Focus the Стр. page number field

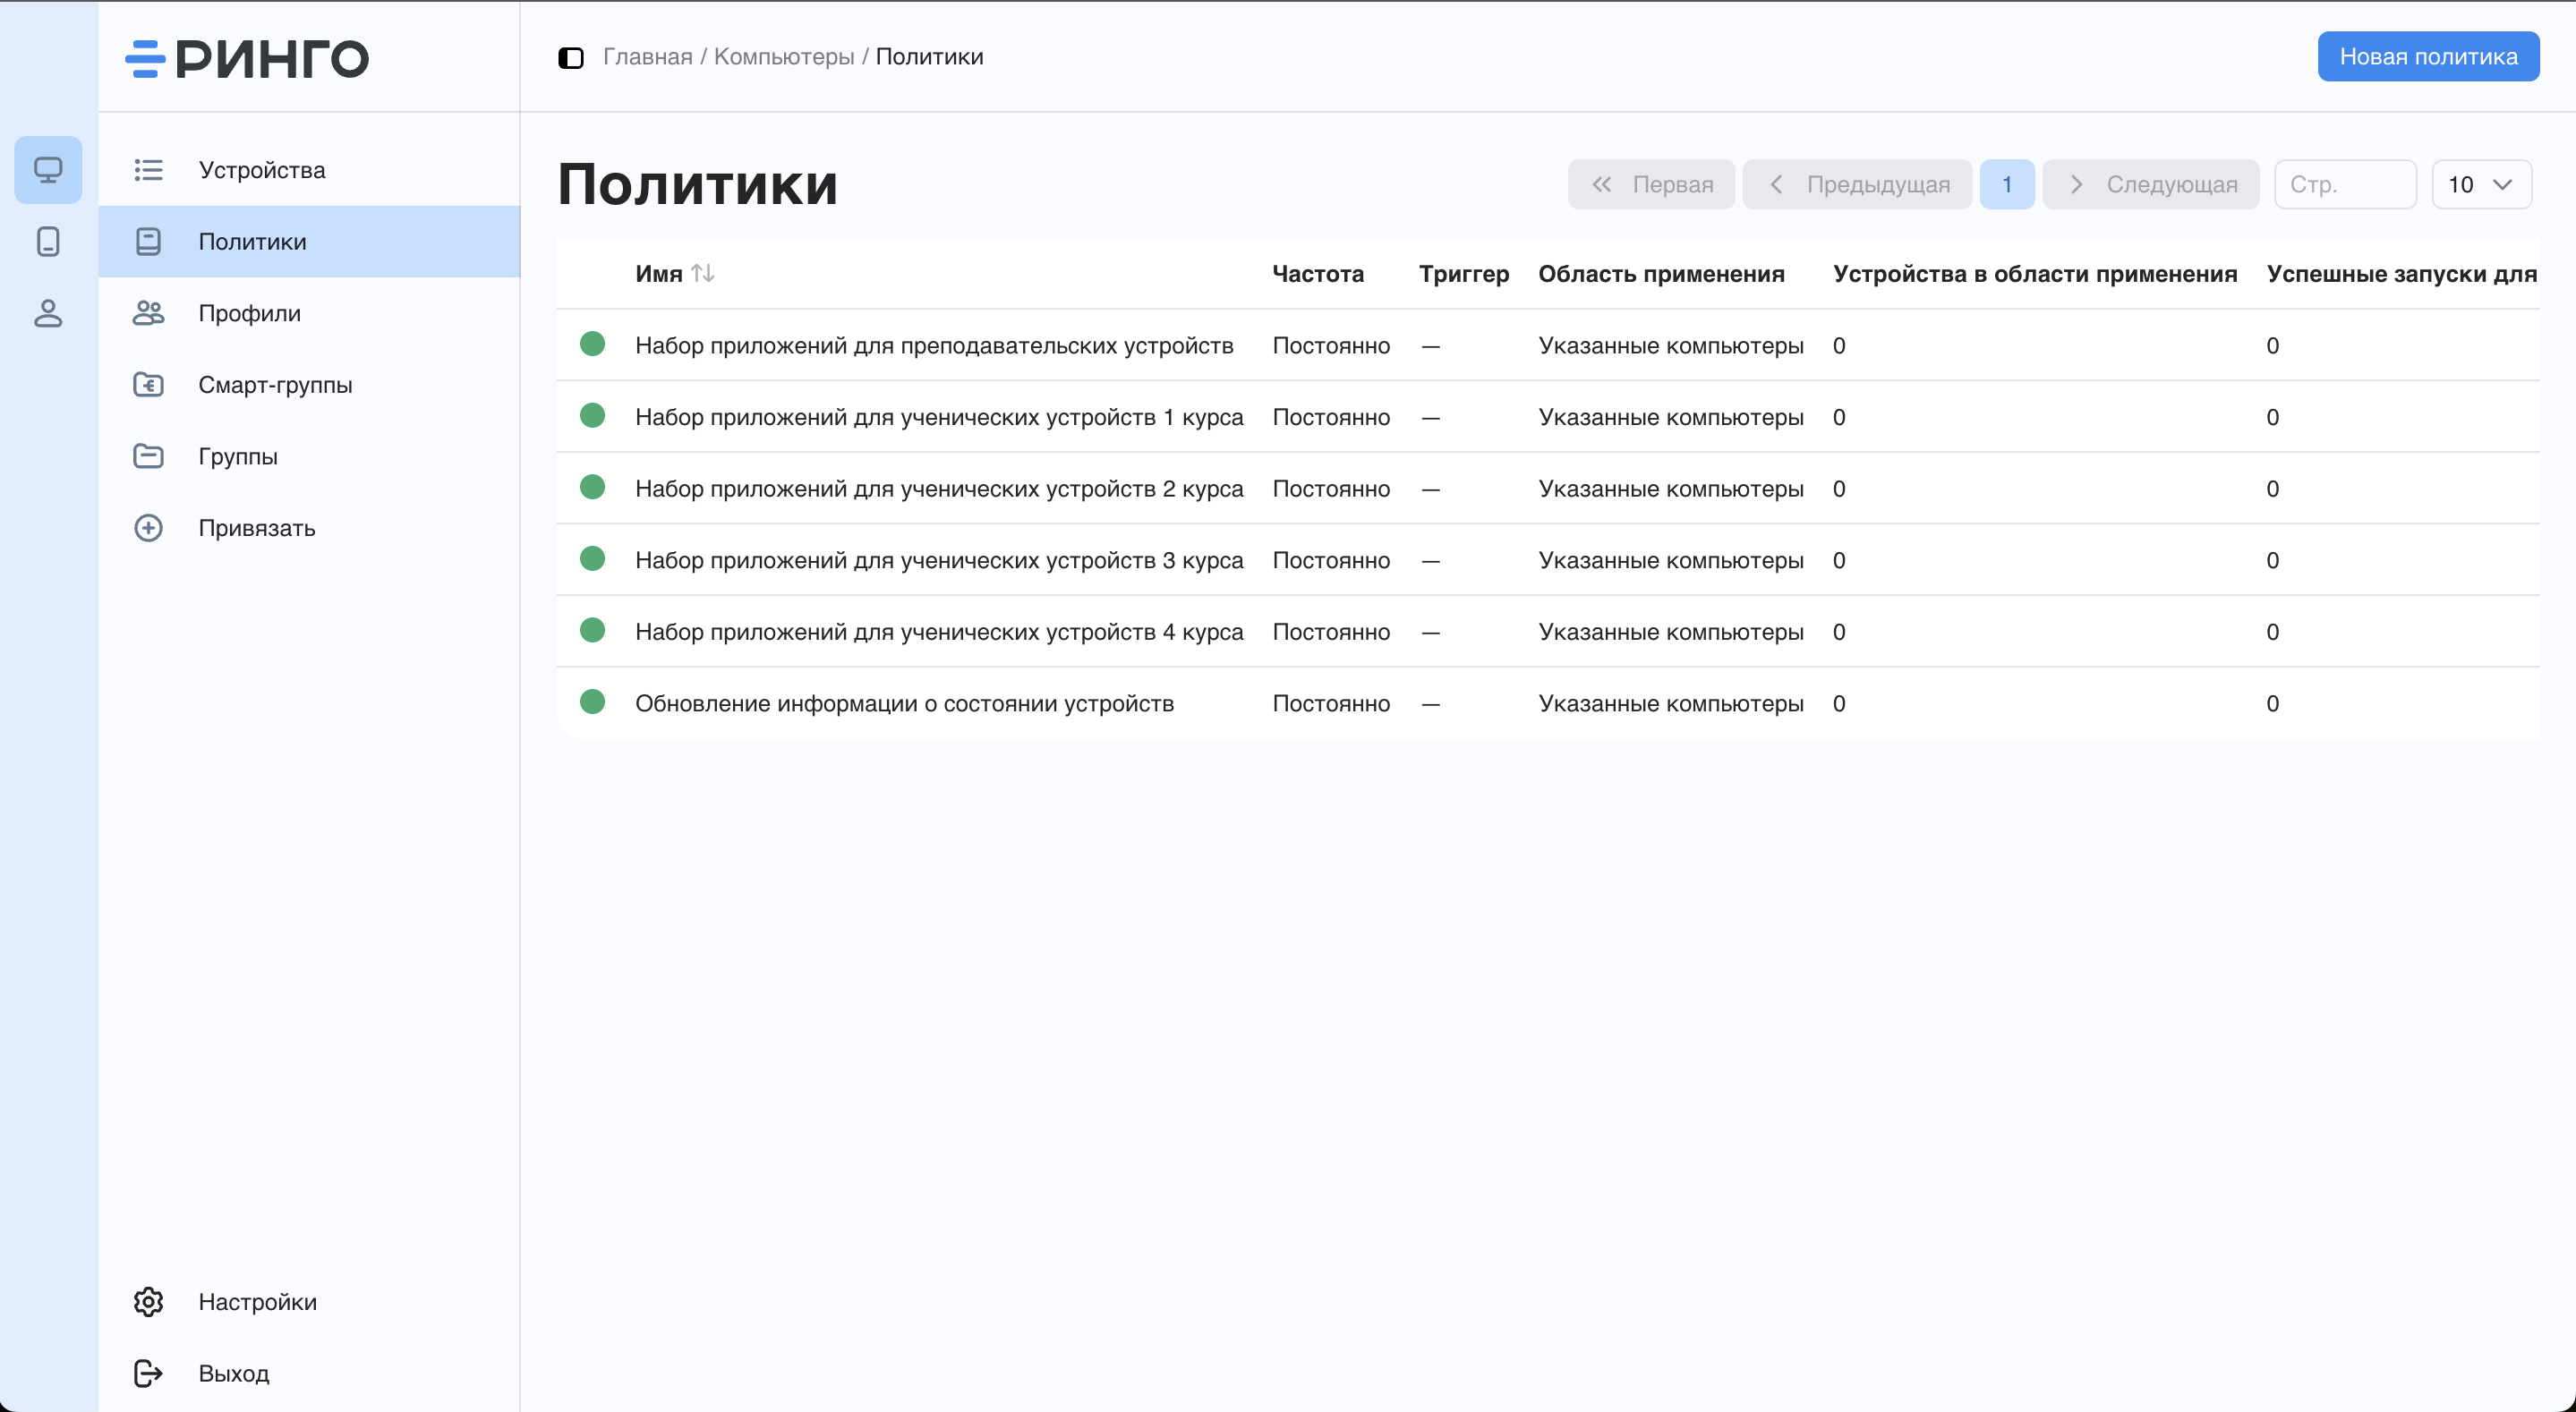(2344, 185)
